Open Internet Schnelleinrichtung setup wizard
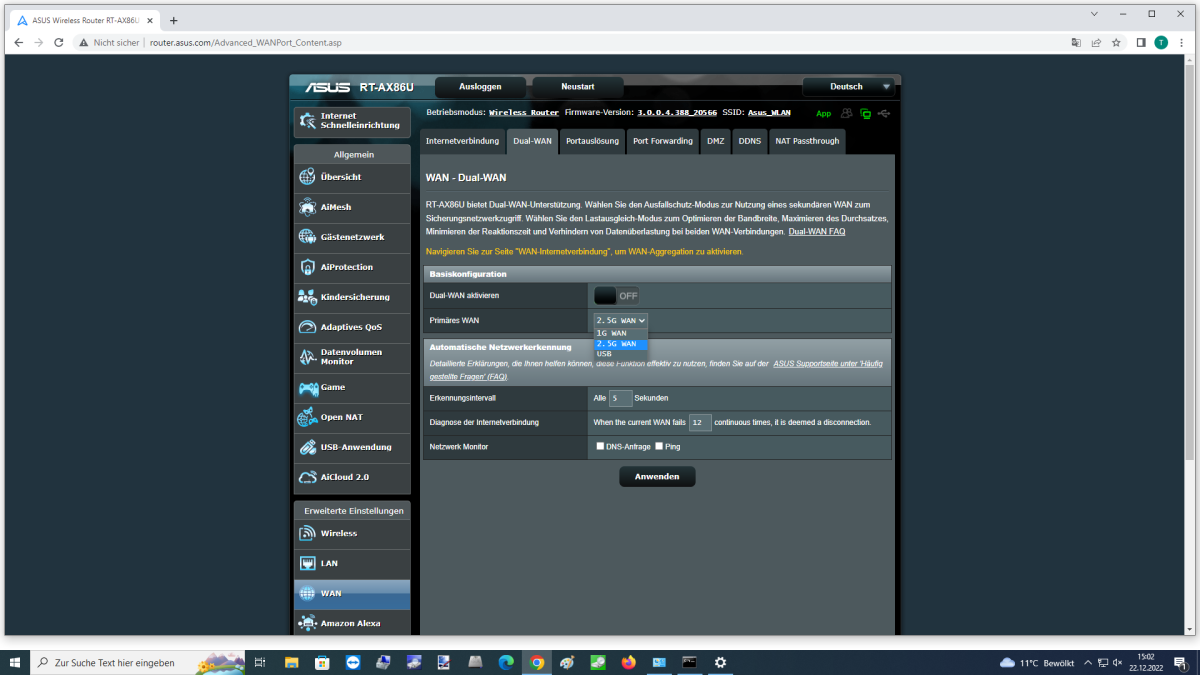Image resolution: width=1200 pixels, height=675 pixels. pos(352,121)
